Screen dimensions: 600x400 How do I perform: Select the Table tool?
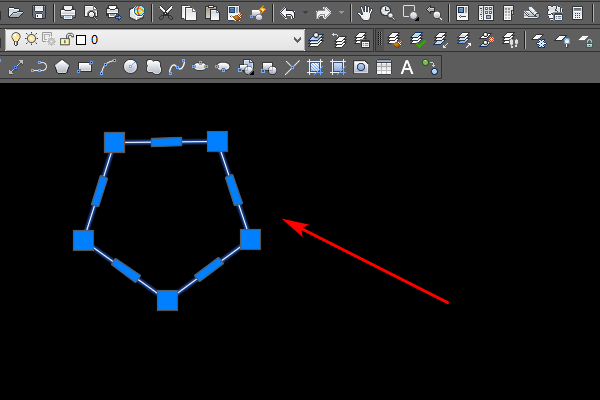point(384,67)
